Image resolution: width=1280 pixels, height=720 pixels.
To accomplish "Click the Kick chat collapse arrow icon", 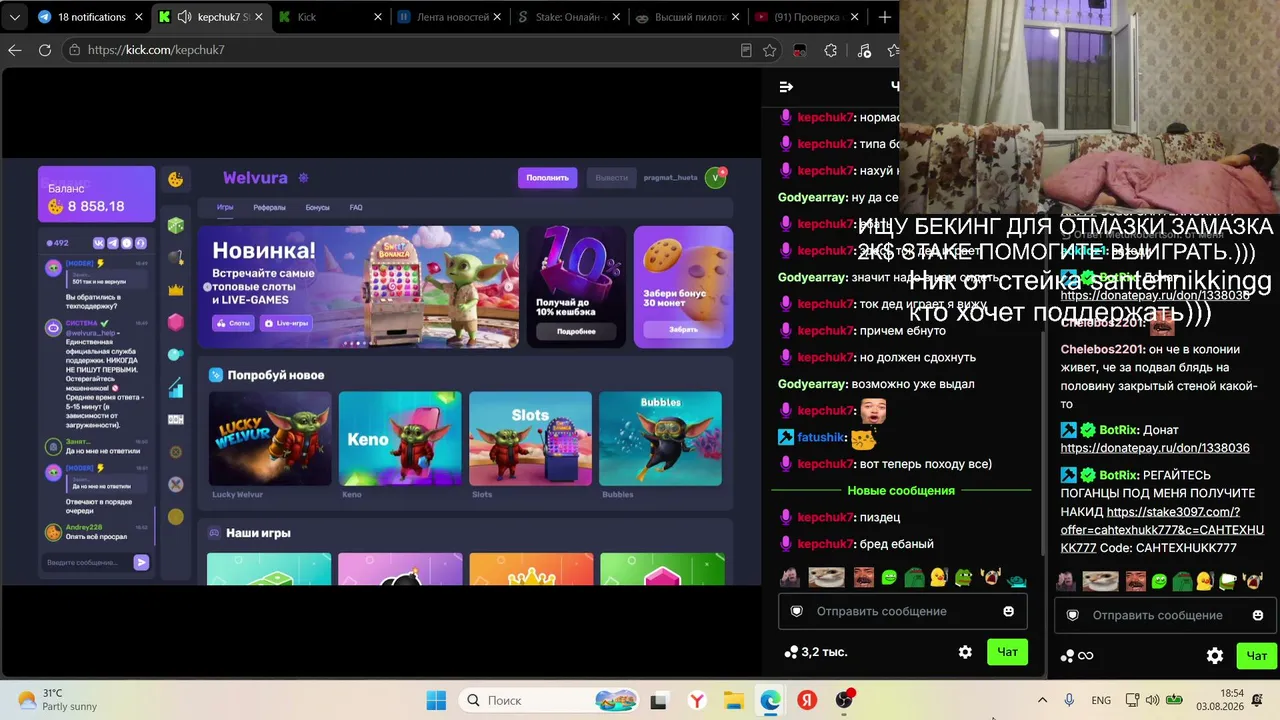I will 786,87.
